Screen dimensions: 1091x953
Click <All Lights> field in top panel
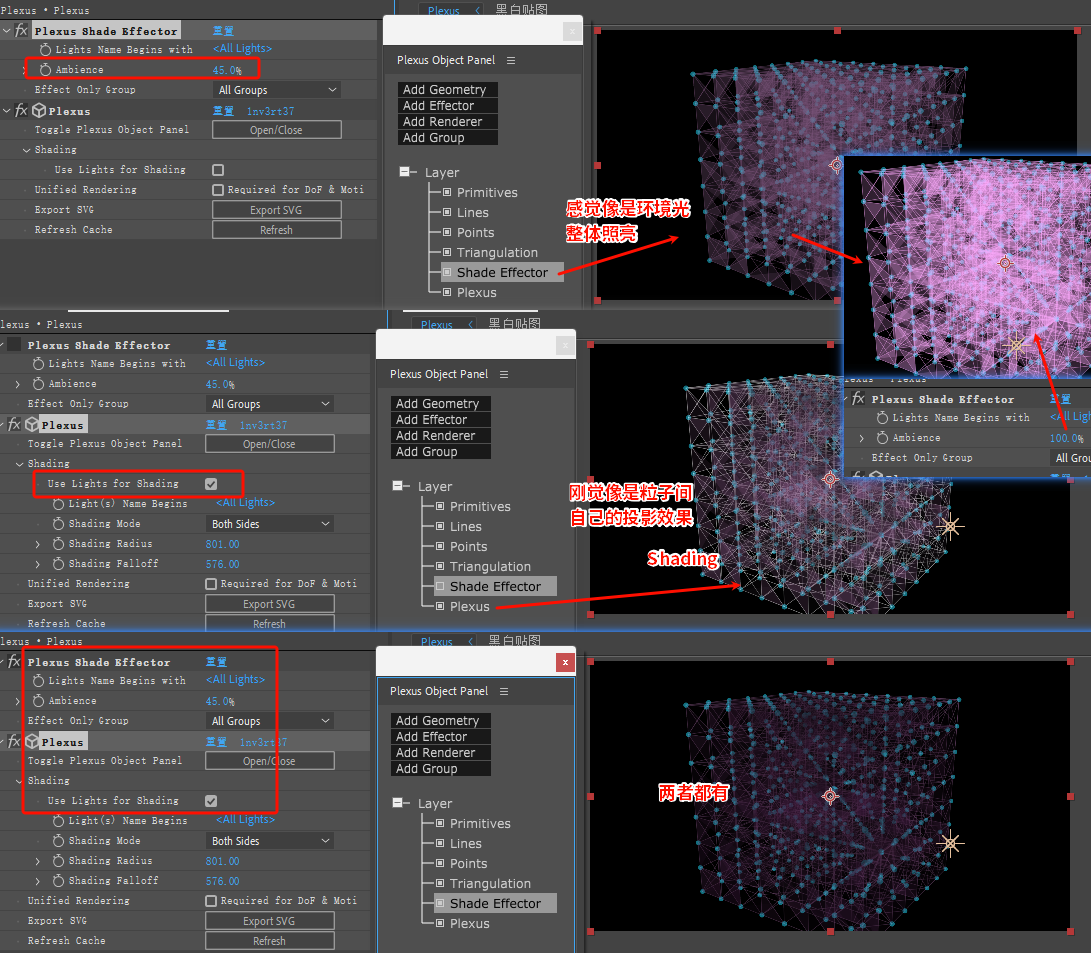point(242,49)
